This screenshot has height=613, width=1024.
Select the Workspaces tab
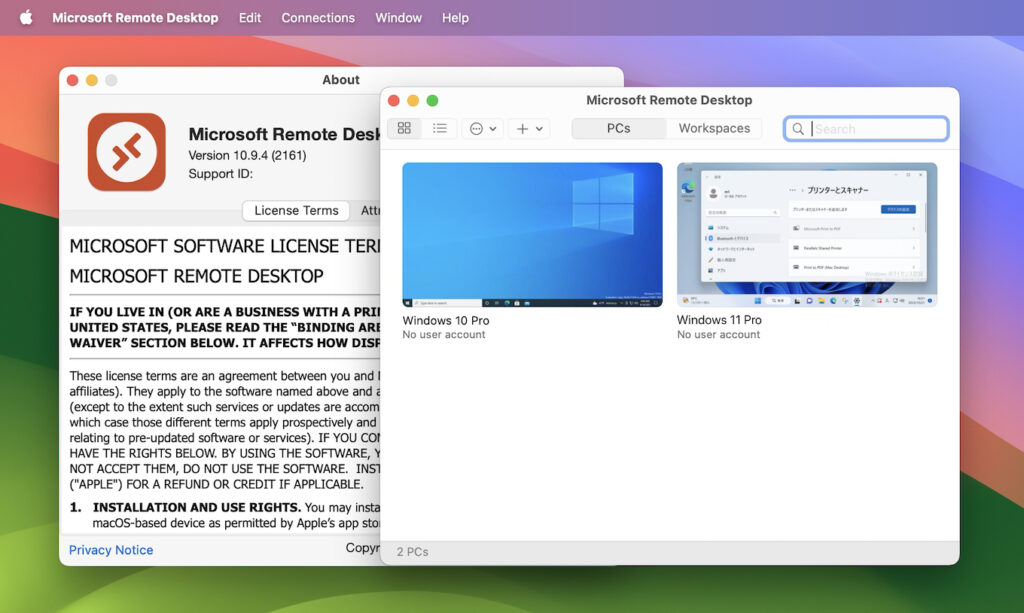(x=713, y=128)
